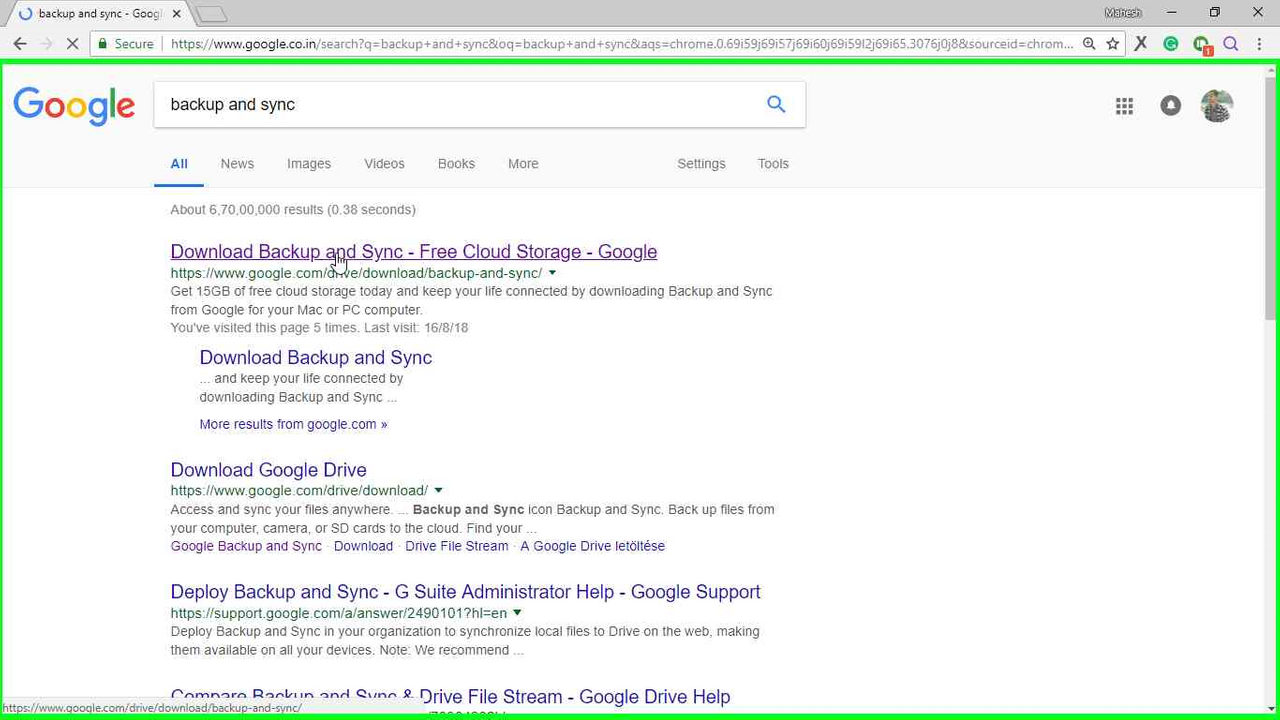This screenshot has width=1280, height=720.
Task: Select the All results tab
Action: pyautogui.click(x=179, y=164)
